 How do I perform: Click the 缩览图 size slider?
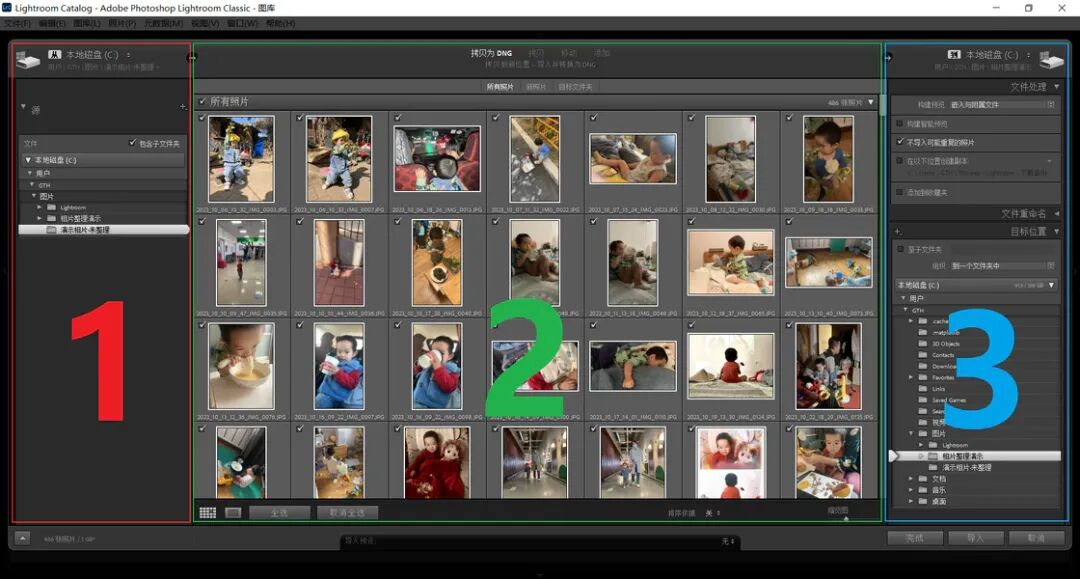(x=847, y=518)
